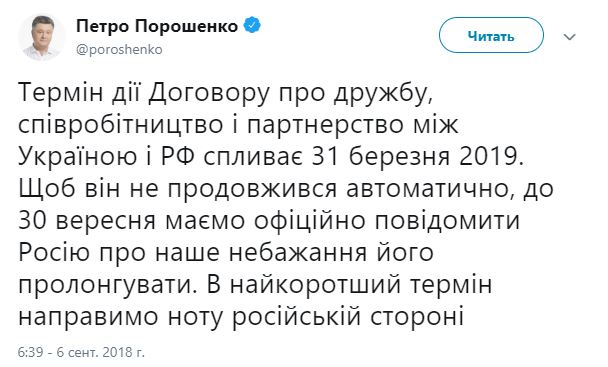Click the first tweet line starting with Термін дії
The height and width of the screenshot is (367, 608).
(225, 94)
